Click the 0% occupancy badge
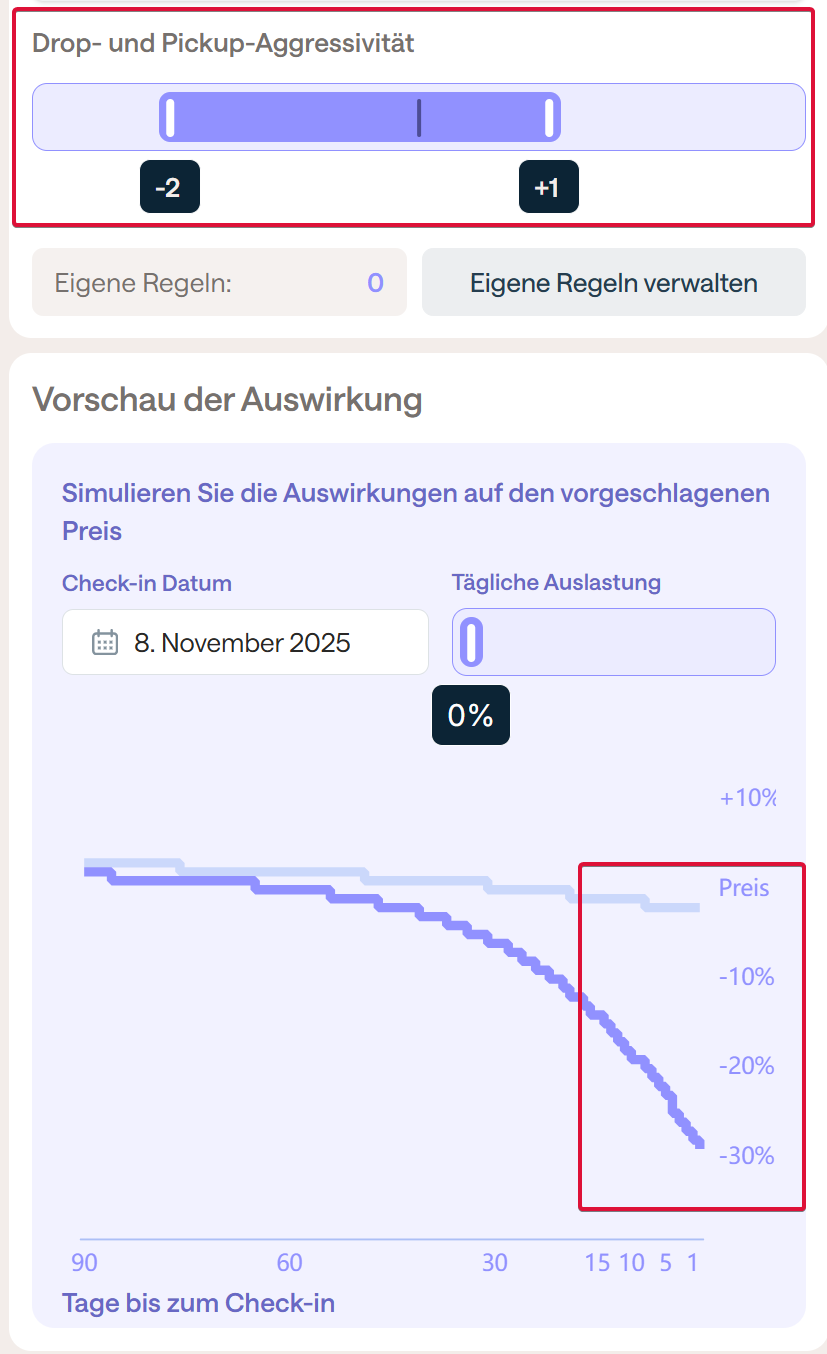 (x=470, y=715)
